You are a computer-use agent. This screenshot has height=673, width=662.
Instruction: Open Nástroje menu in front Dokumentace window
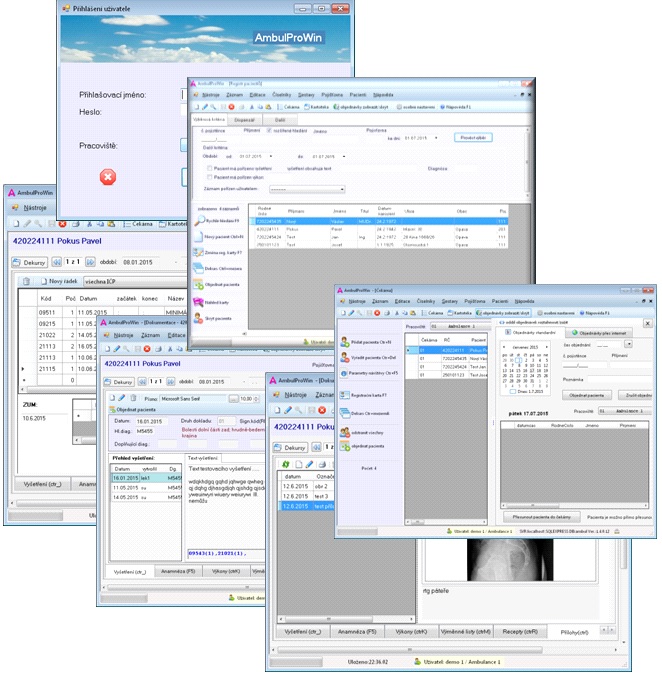(295, 395)
